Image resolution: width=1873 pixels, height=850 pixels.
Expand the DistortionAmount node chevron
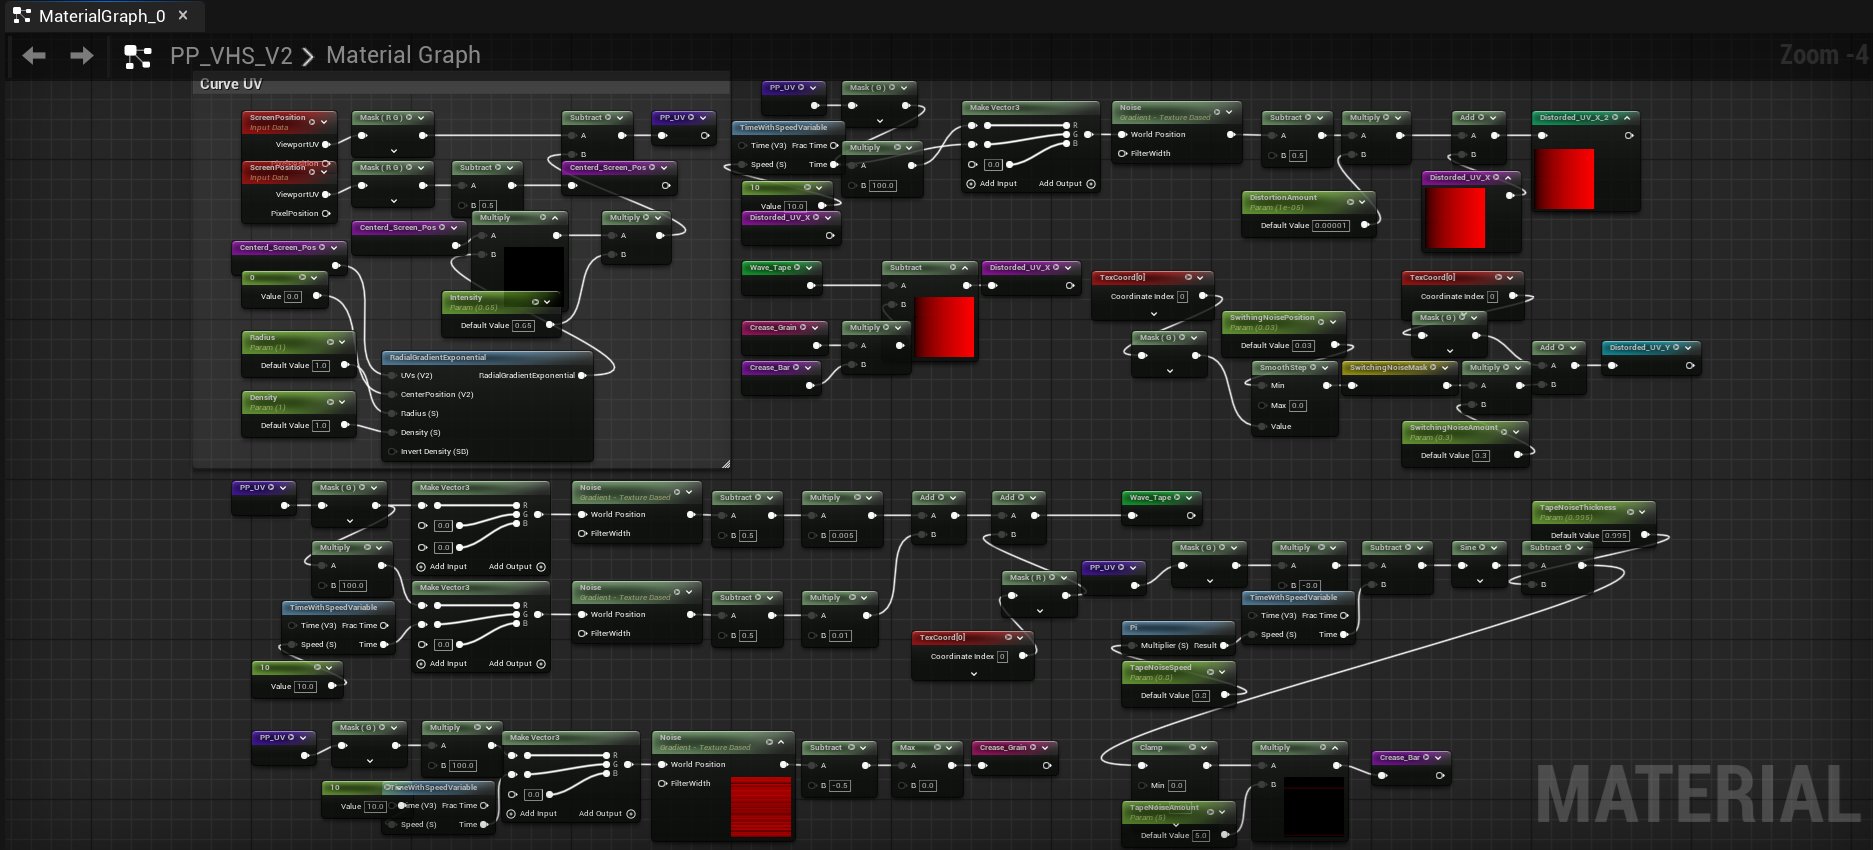click(x=1362, y=201)
